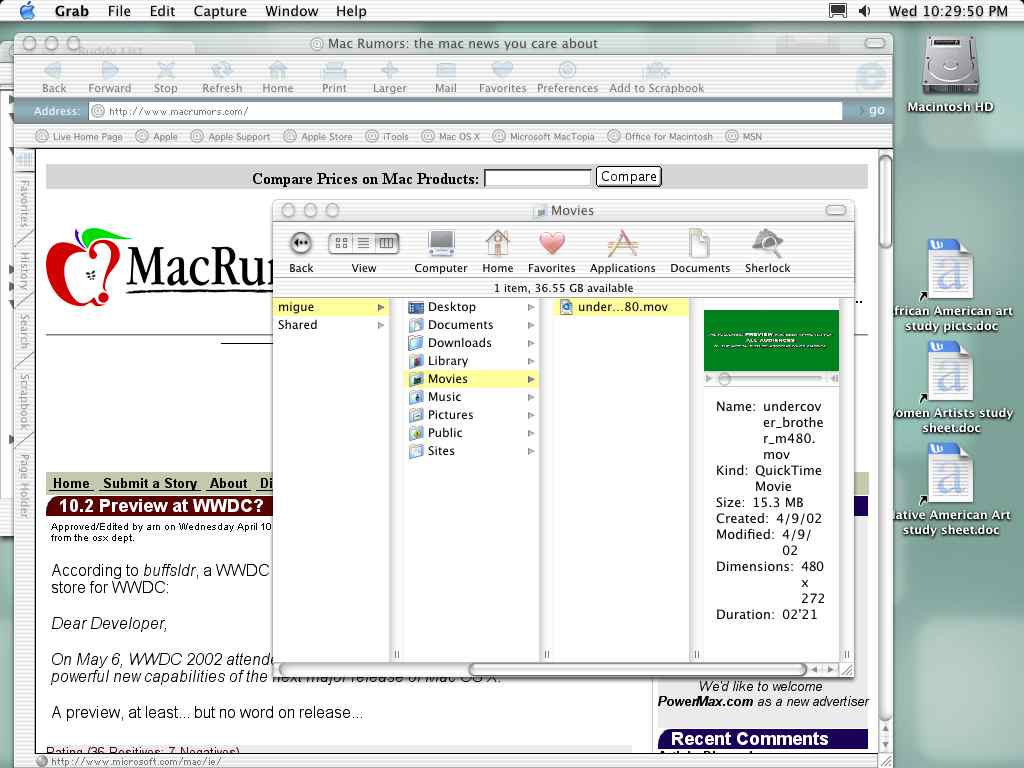Select the migue user folder
Viewport: 1024px width, 768px height.
click(x=331, y=307)
